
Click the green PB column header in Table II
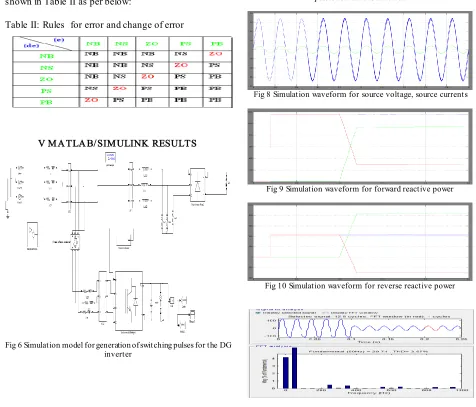pyautogui.click(x=217, y=44)
